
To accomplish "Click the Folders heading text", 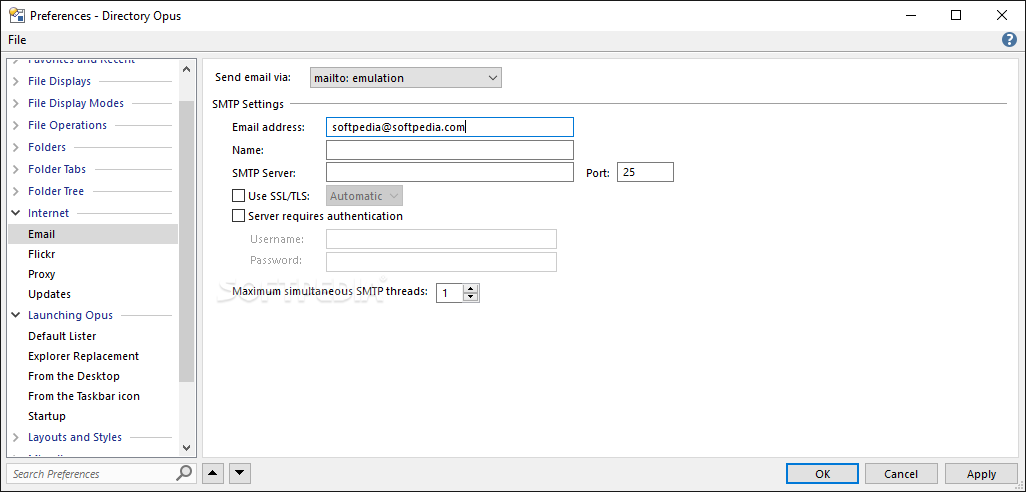I will coord(47,147).
